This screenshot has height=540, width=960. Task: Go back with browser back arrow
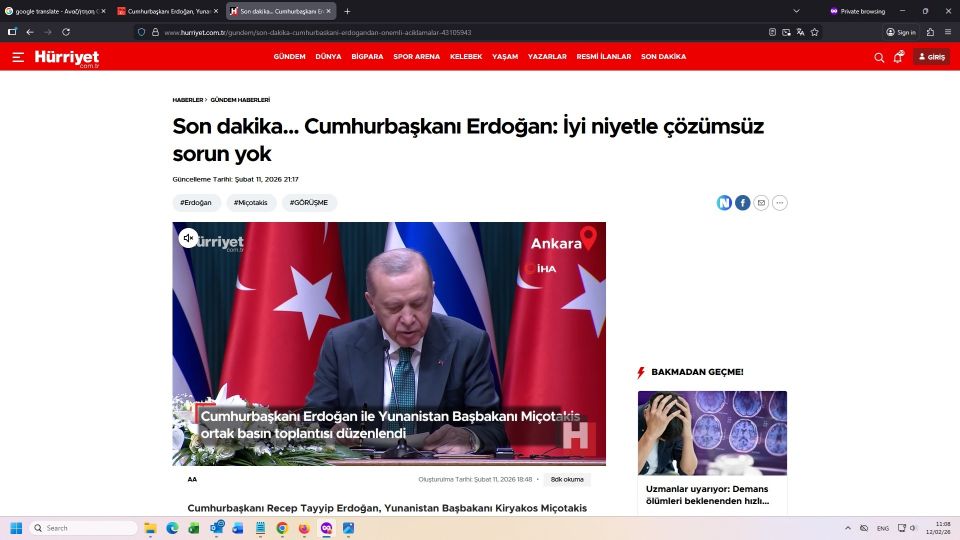tap(30, 32)
